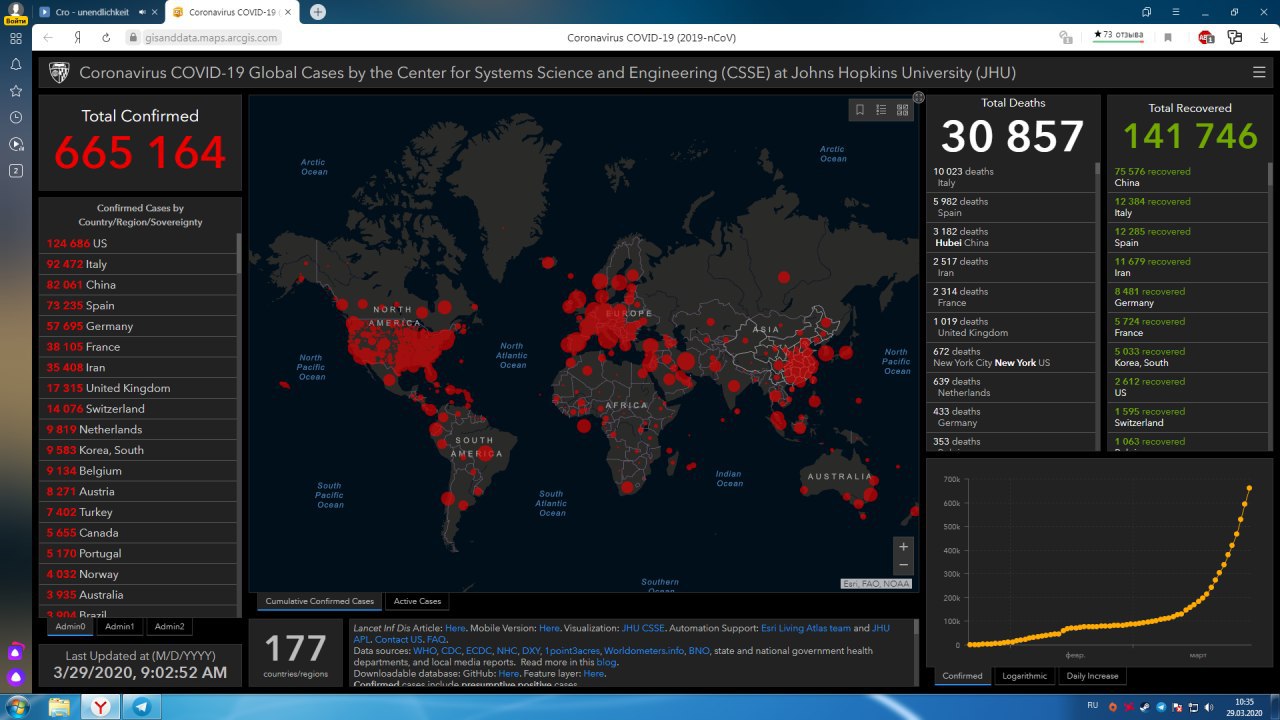Mute audio on Cro tab
The height and width of the screenshot is (720, 1280).
coord(142,12)
